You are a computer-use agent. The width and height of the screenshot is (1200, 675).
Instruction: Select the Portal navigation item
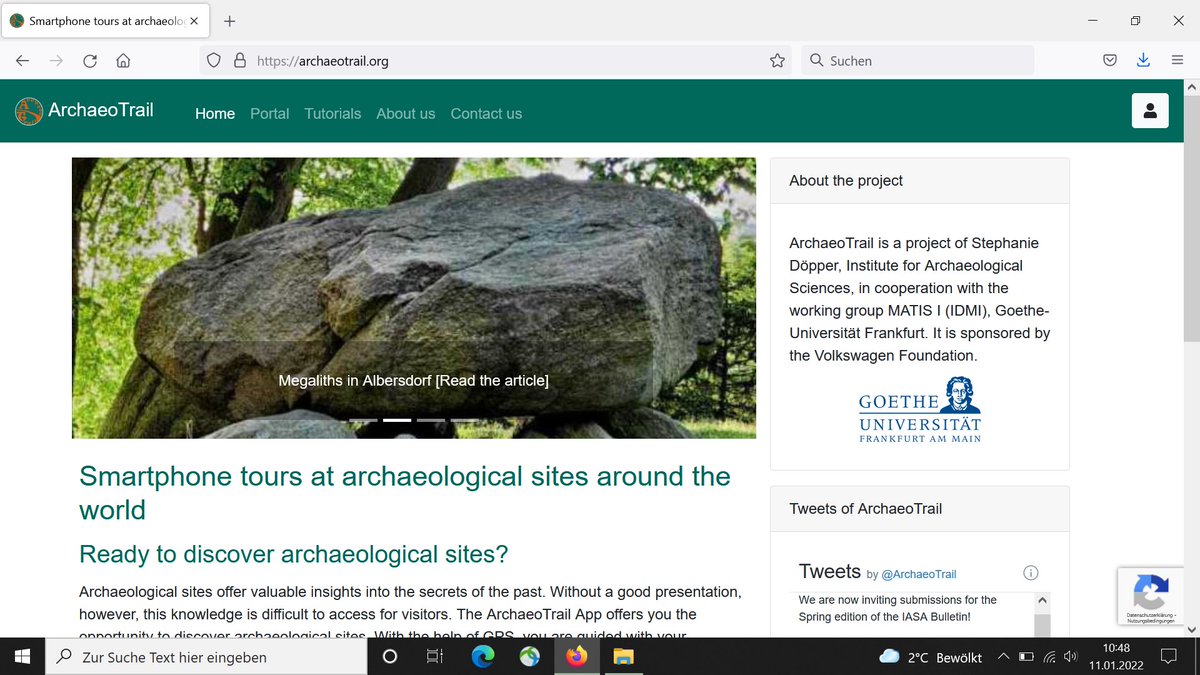click(269, 113)
